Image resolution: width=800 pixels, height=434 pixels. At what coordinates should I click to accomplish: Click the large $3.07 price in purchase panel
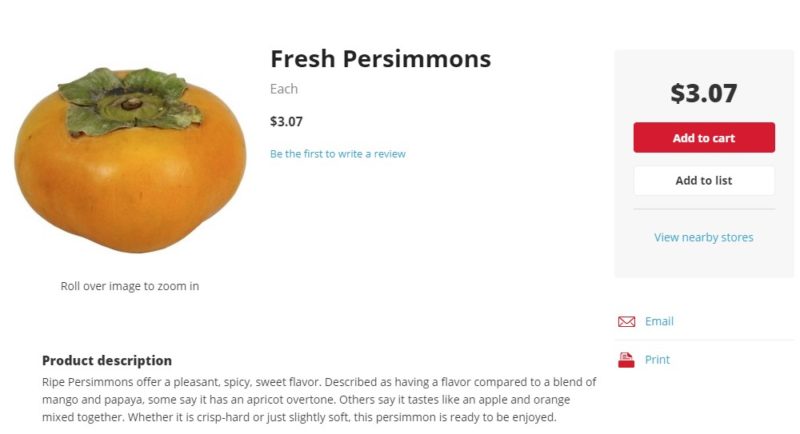point(704,93)
